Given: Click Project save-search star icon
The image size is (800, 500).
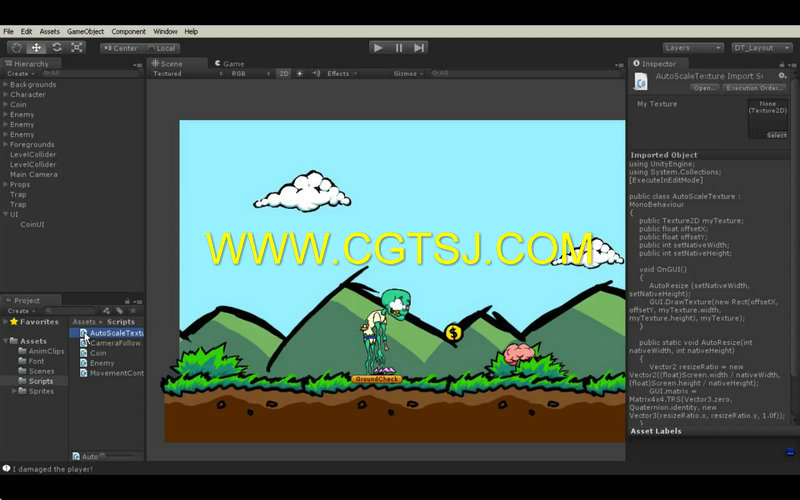Looking at the screenshot, I should click(133, 311).
